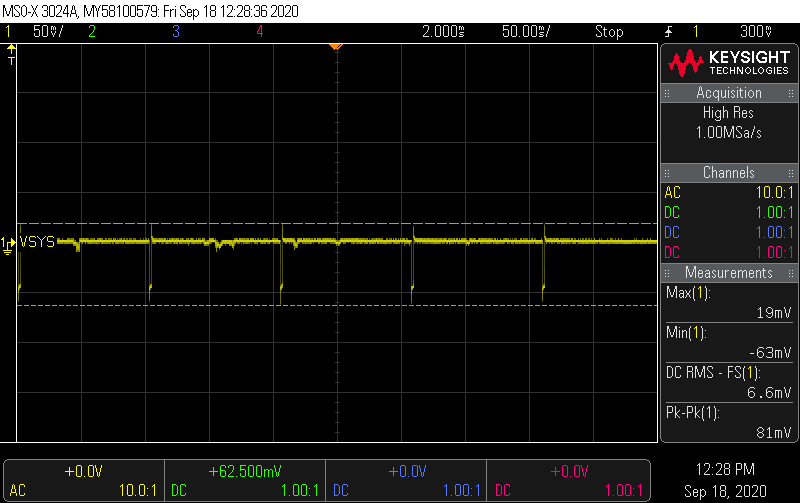Click the Max(1) 19mV measurement
The height and width of the screenshot is (503, 800).
[729, 303]
